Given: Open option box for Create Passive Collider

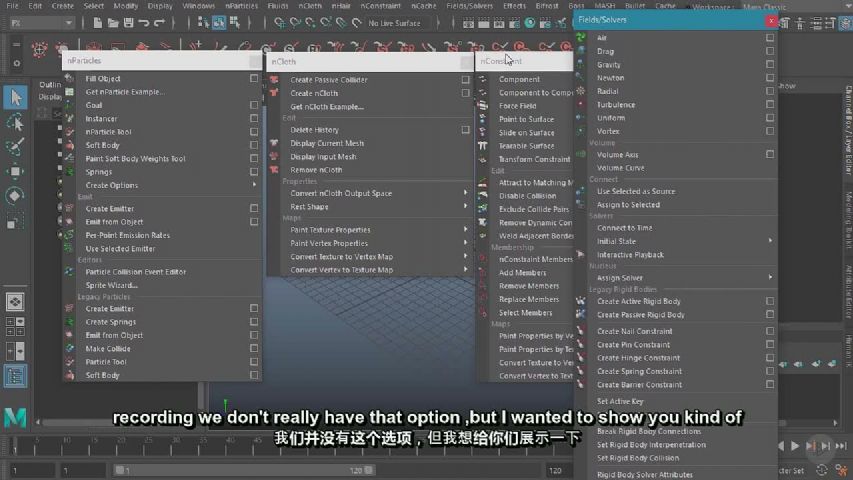Looking at the screenshot, I should point(466,79).
